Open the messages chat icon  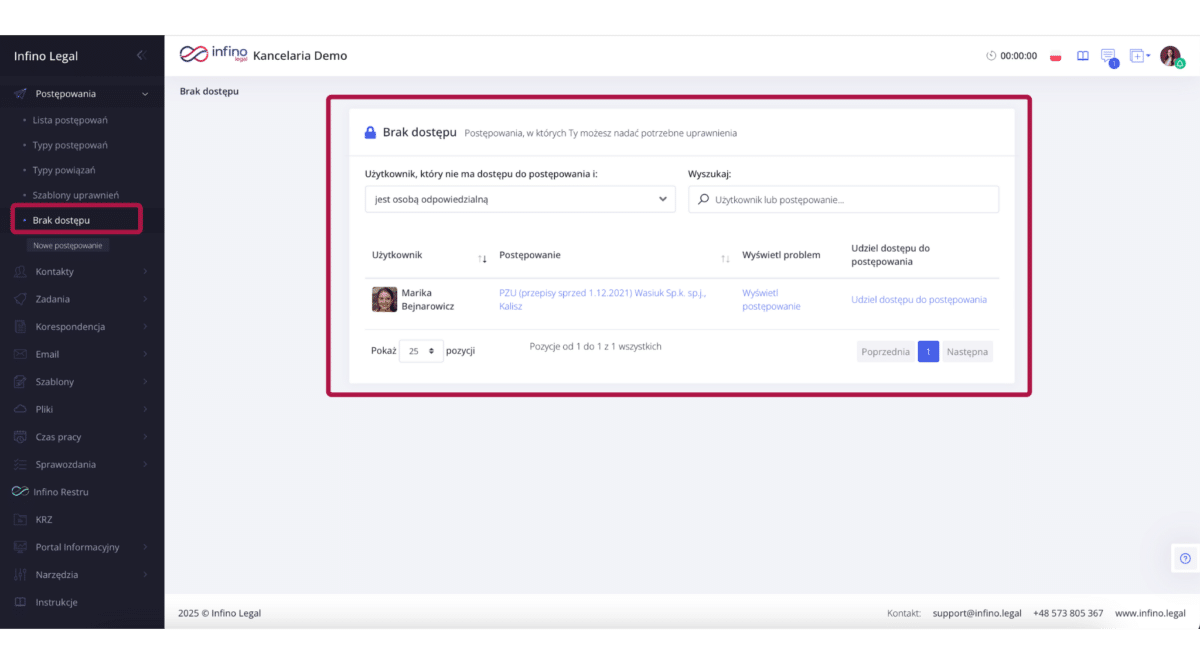coord(1108,56)
